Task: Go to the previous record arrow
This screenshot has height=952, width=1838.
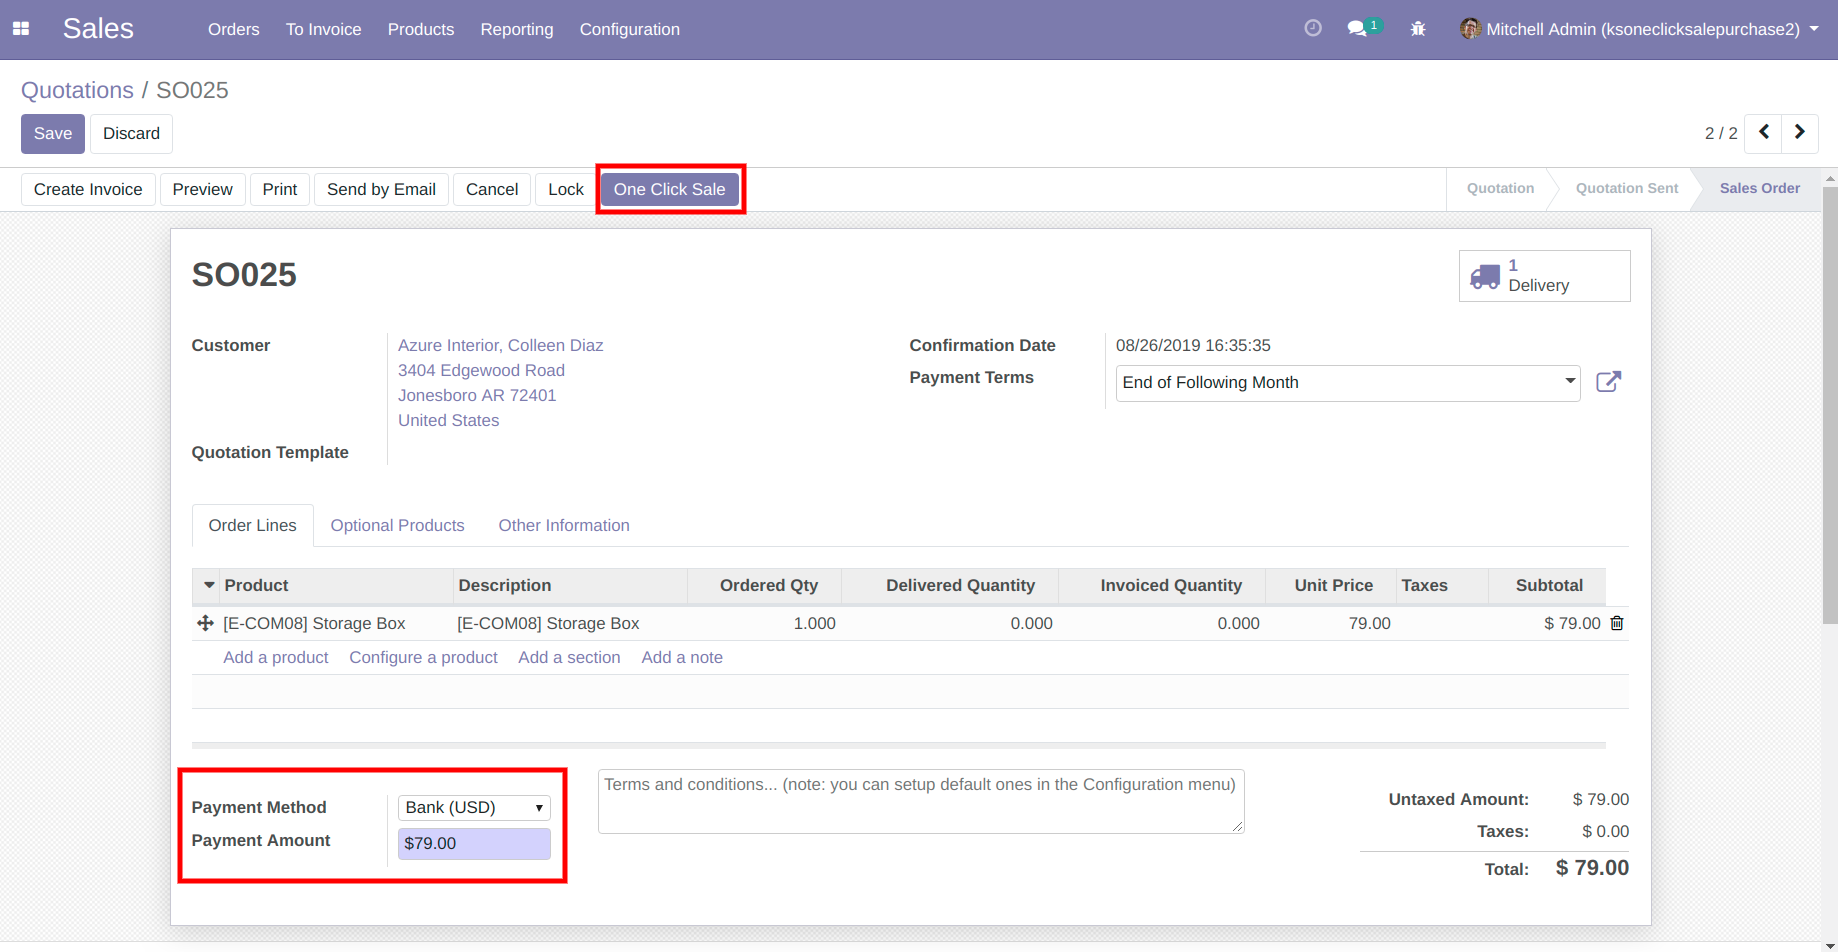Action: click(1764, 132)
